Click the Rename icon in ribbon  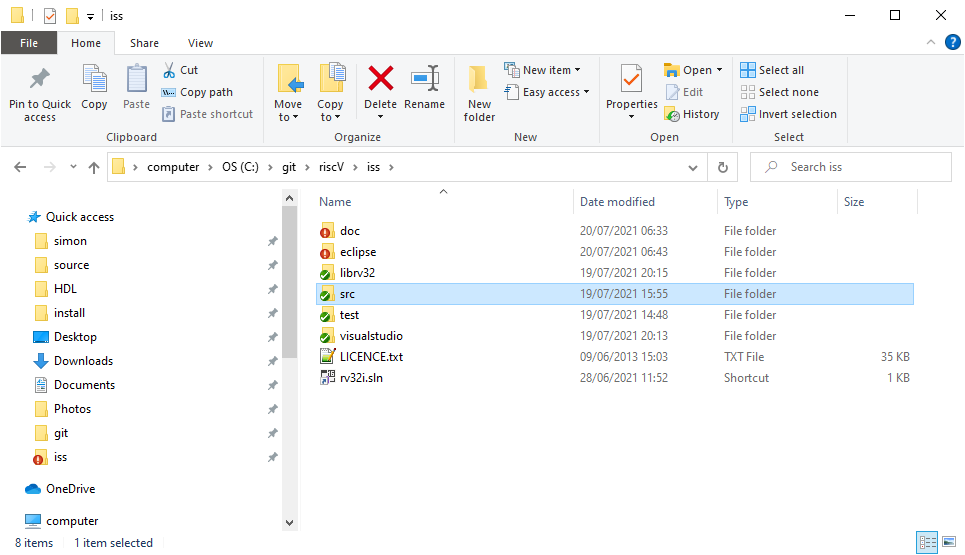(x=425, y=80)
